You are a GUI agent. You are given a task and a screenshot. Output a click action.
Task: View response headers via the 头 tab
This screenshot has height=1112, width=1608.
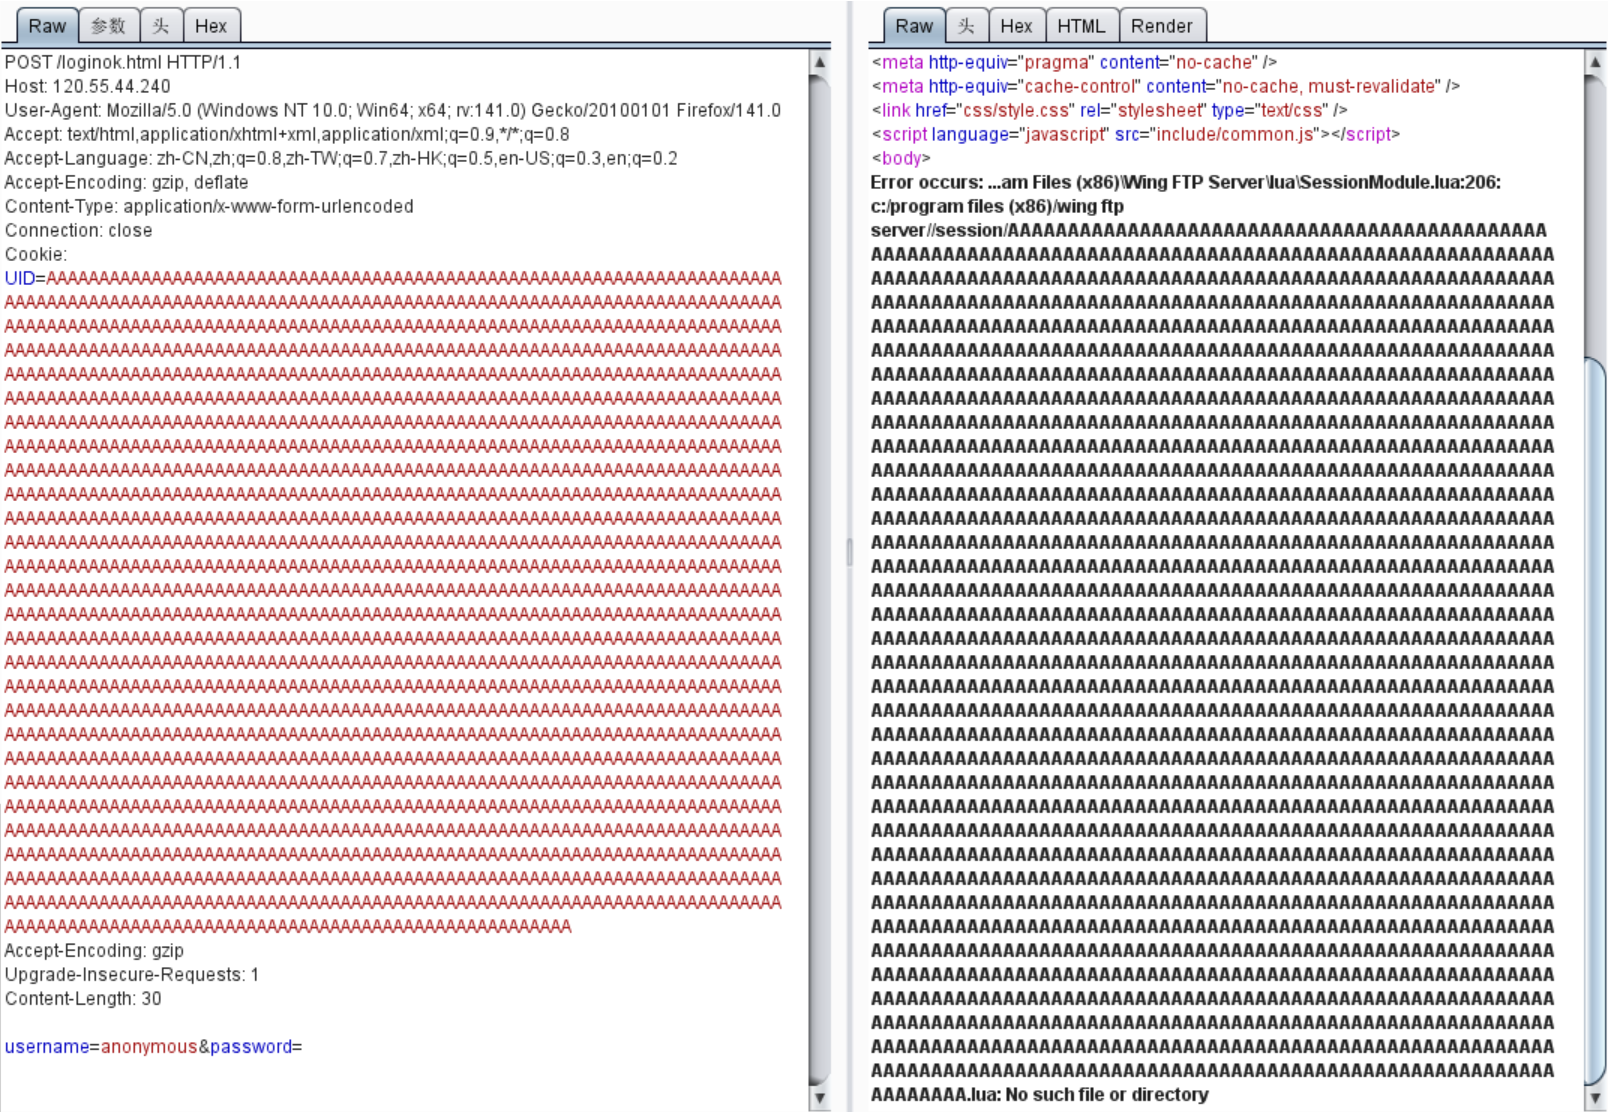point(966,26)
